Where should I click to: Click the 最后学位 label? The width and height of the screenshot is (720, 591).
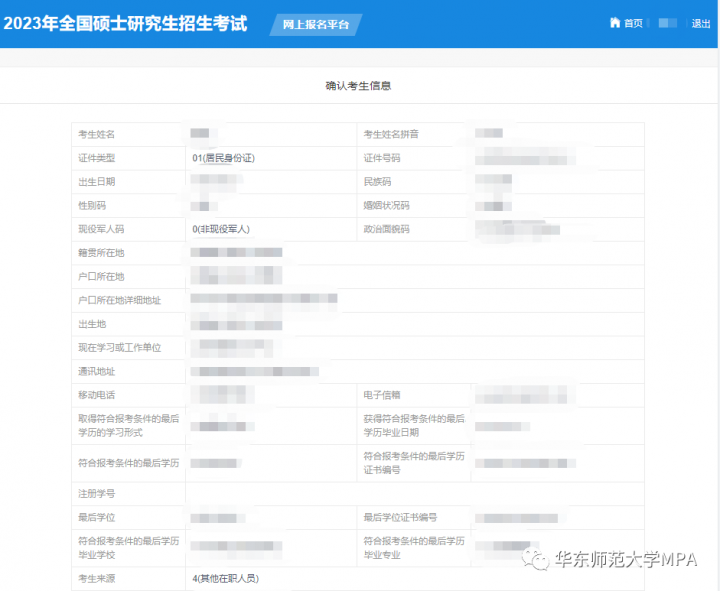click(x=96, y=518)
